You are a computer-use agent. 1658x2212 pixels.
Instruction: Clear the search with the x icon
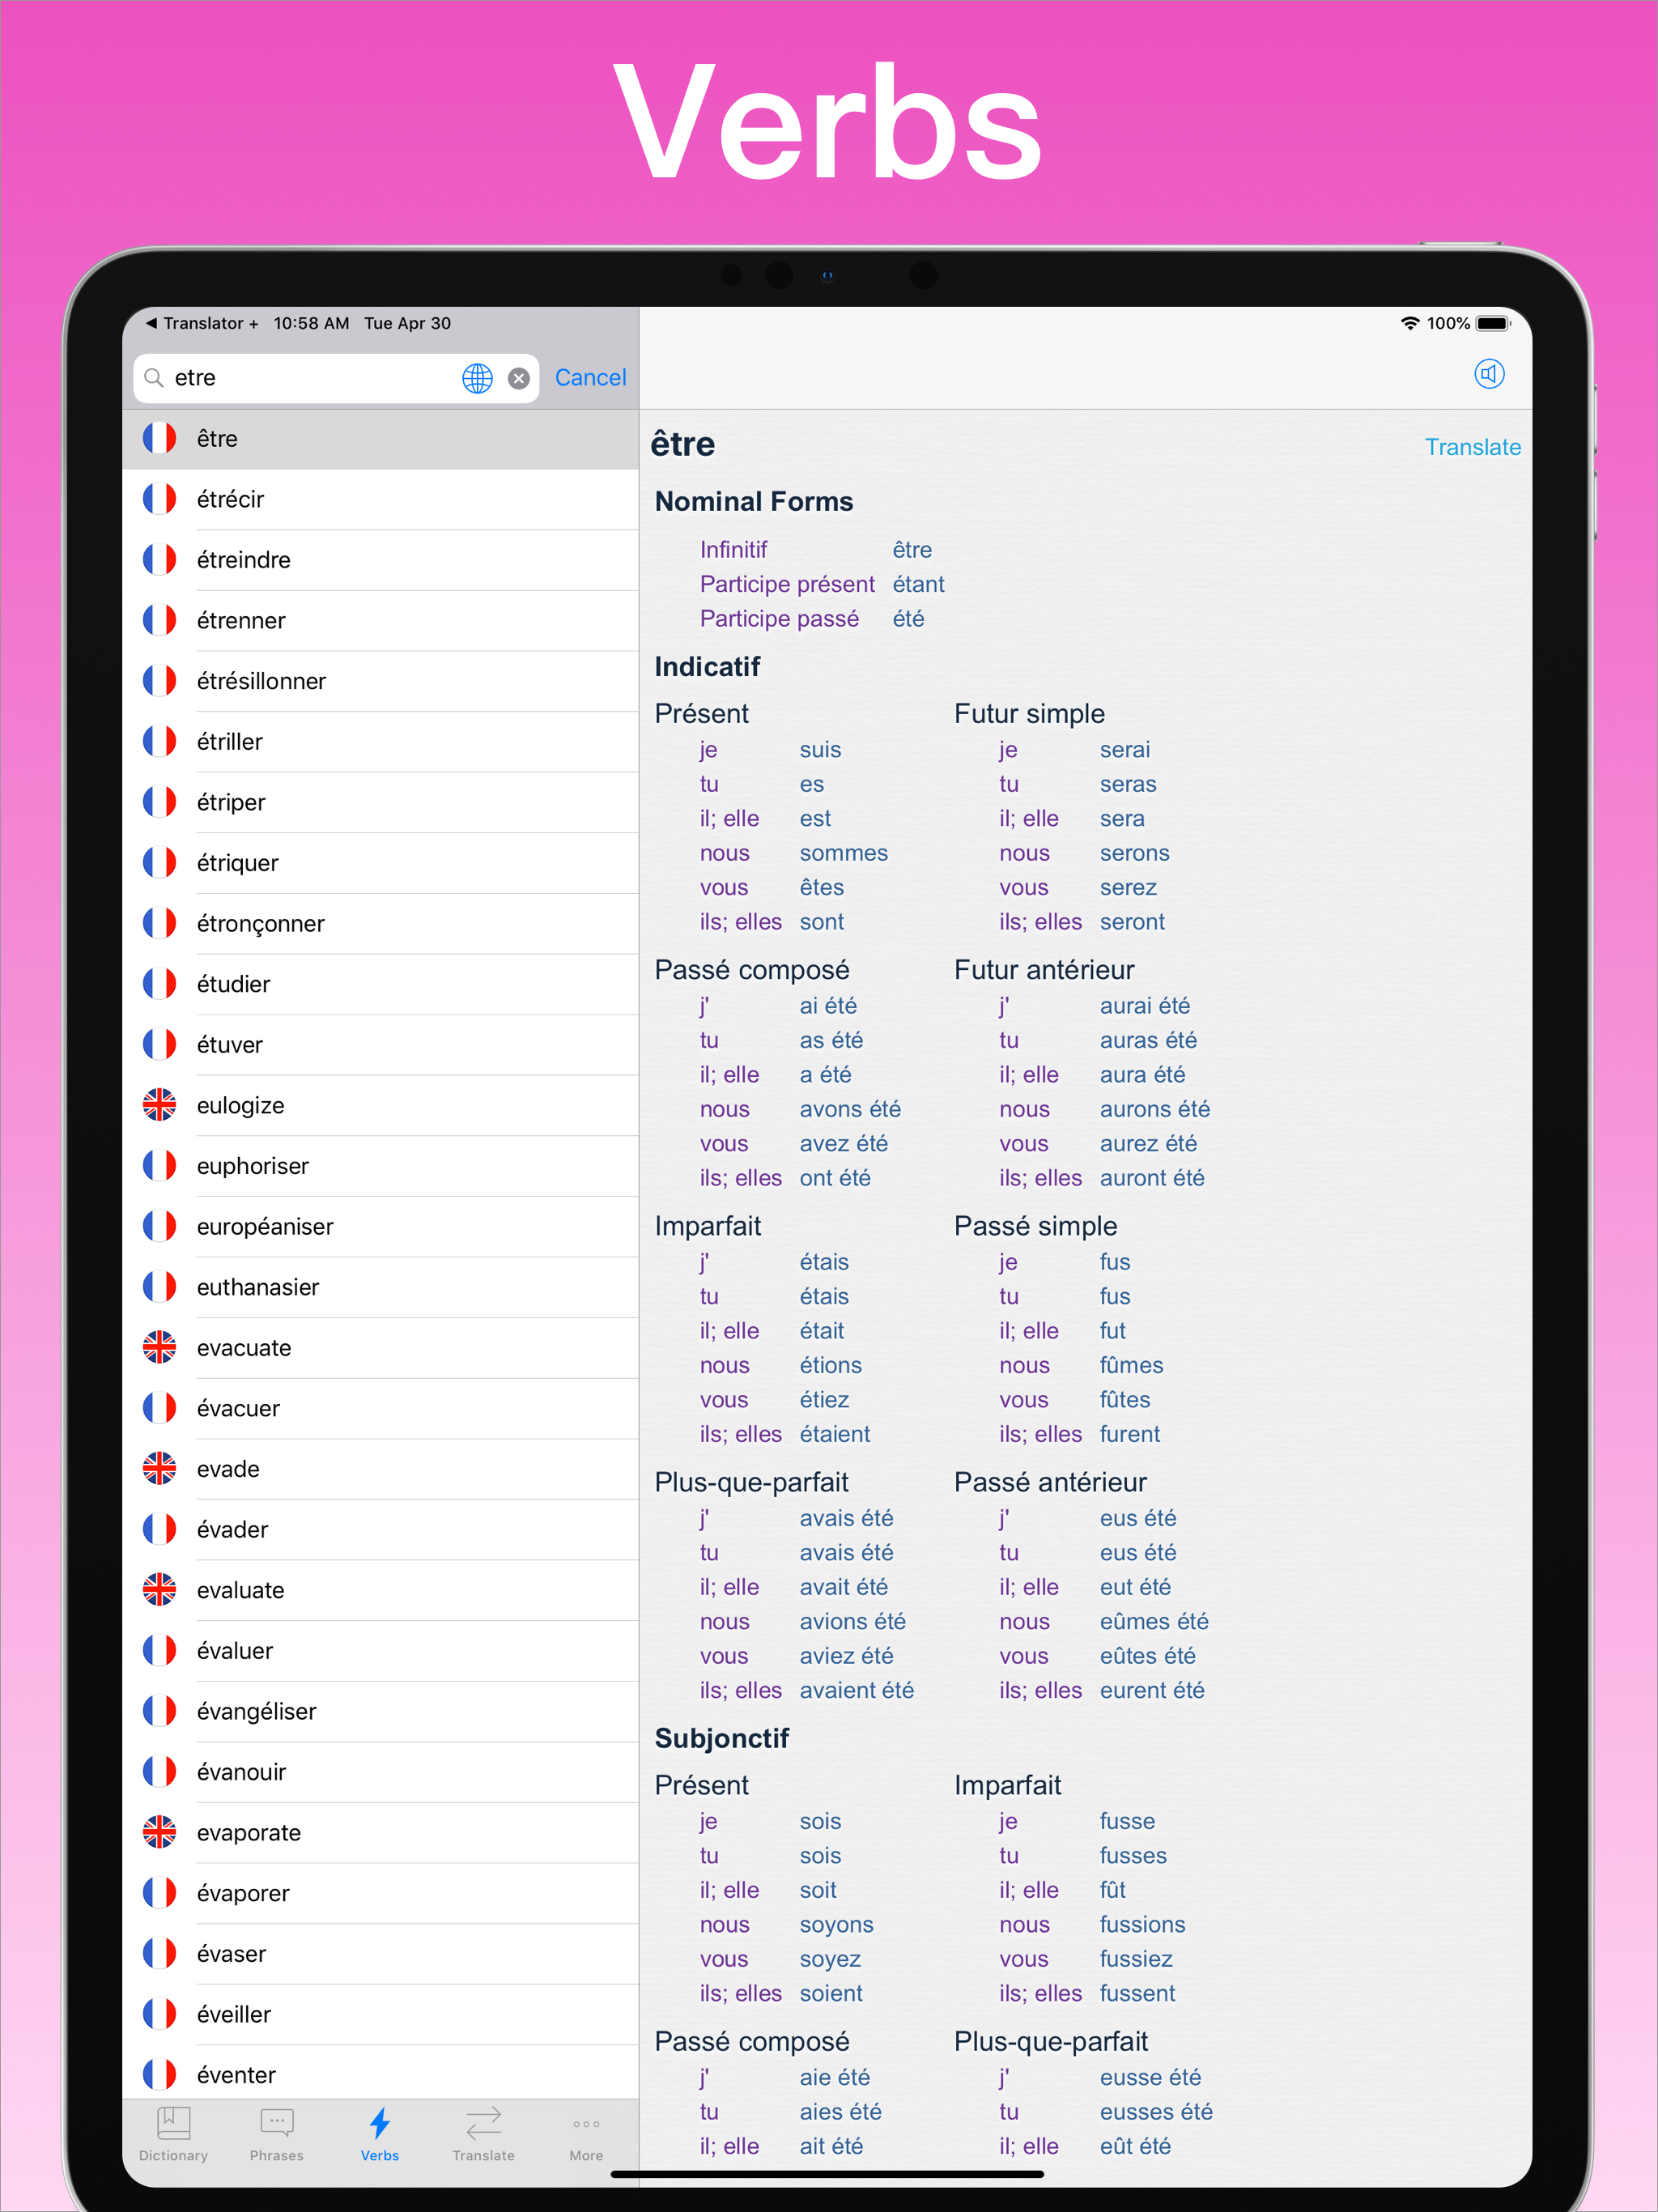point(518,378)
